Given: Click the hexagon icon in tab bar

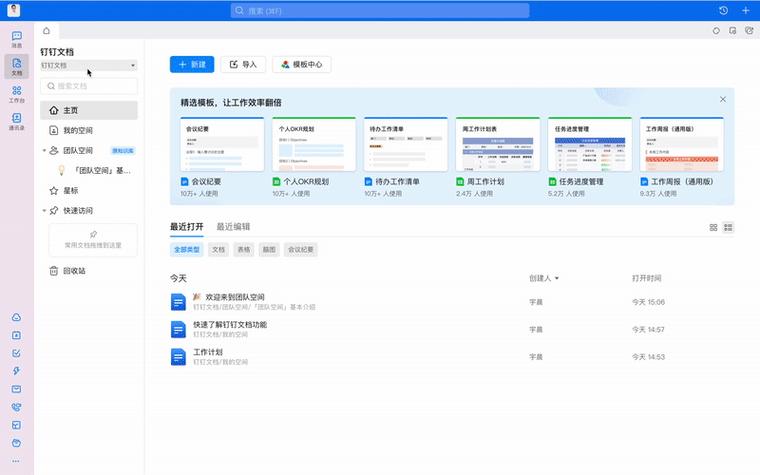Looking at the screenshot, I should pos(716,31).
